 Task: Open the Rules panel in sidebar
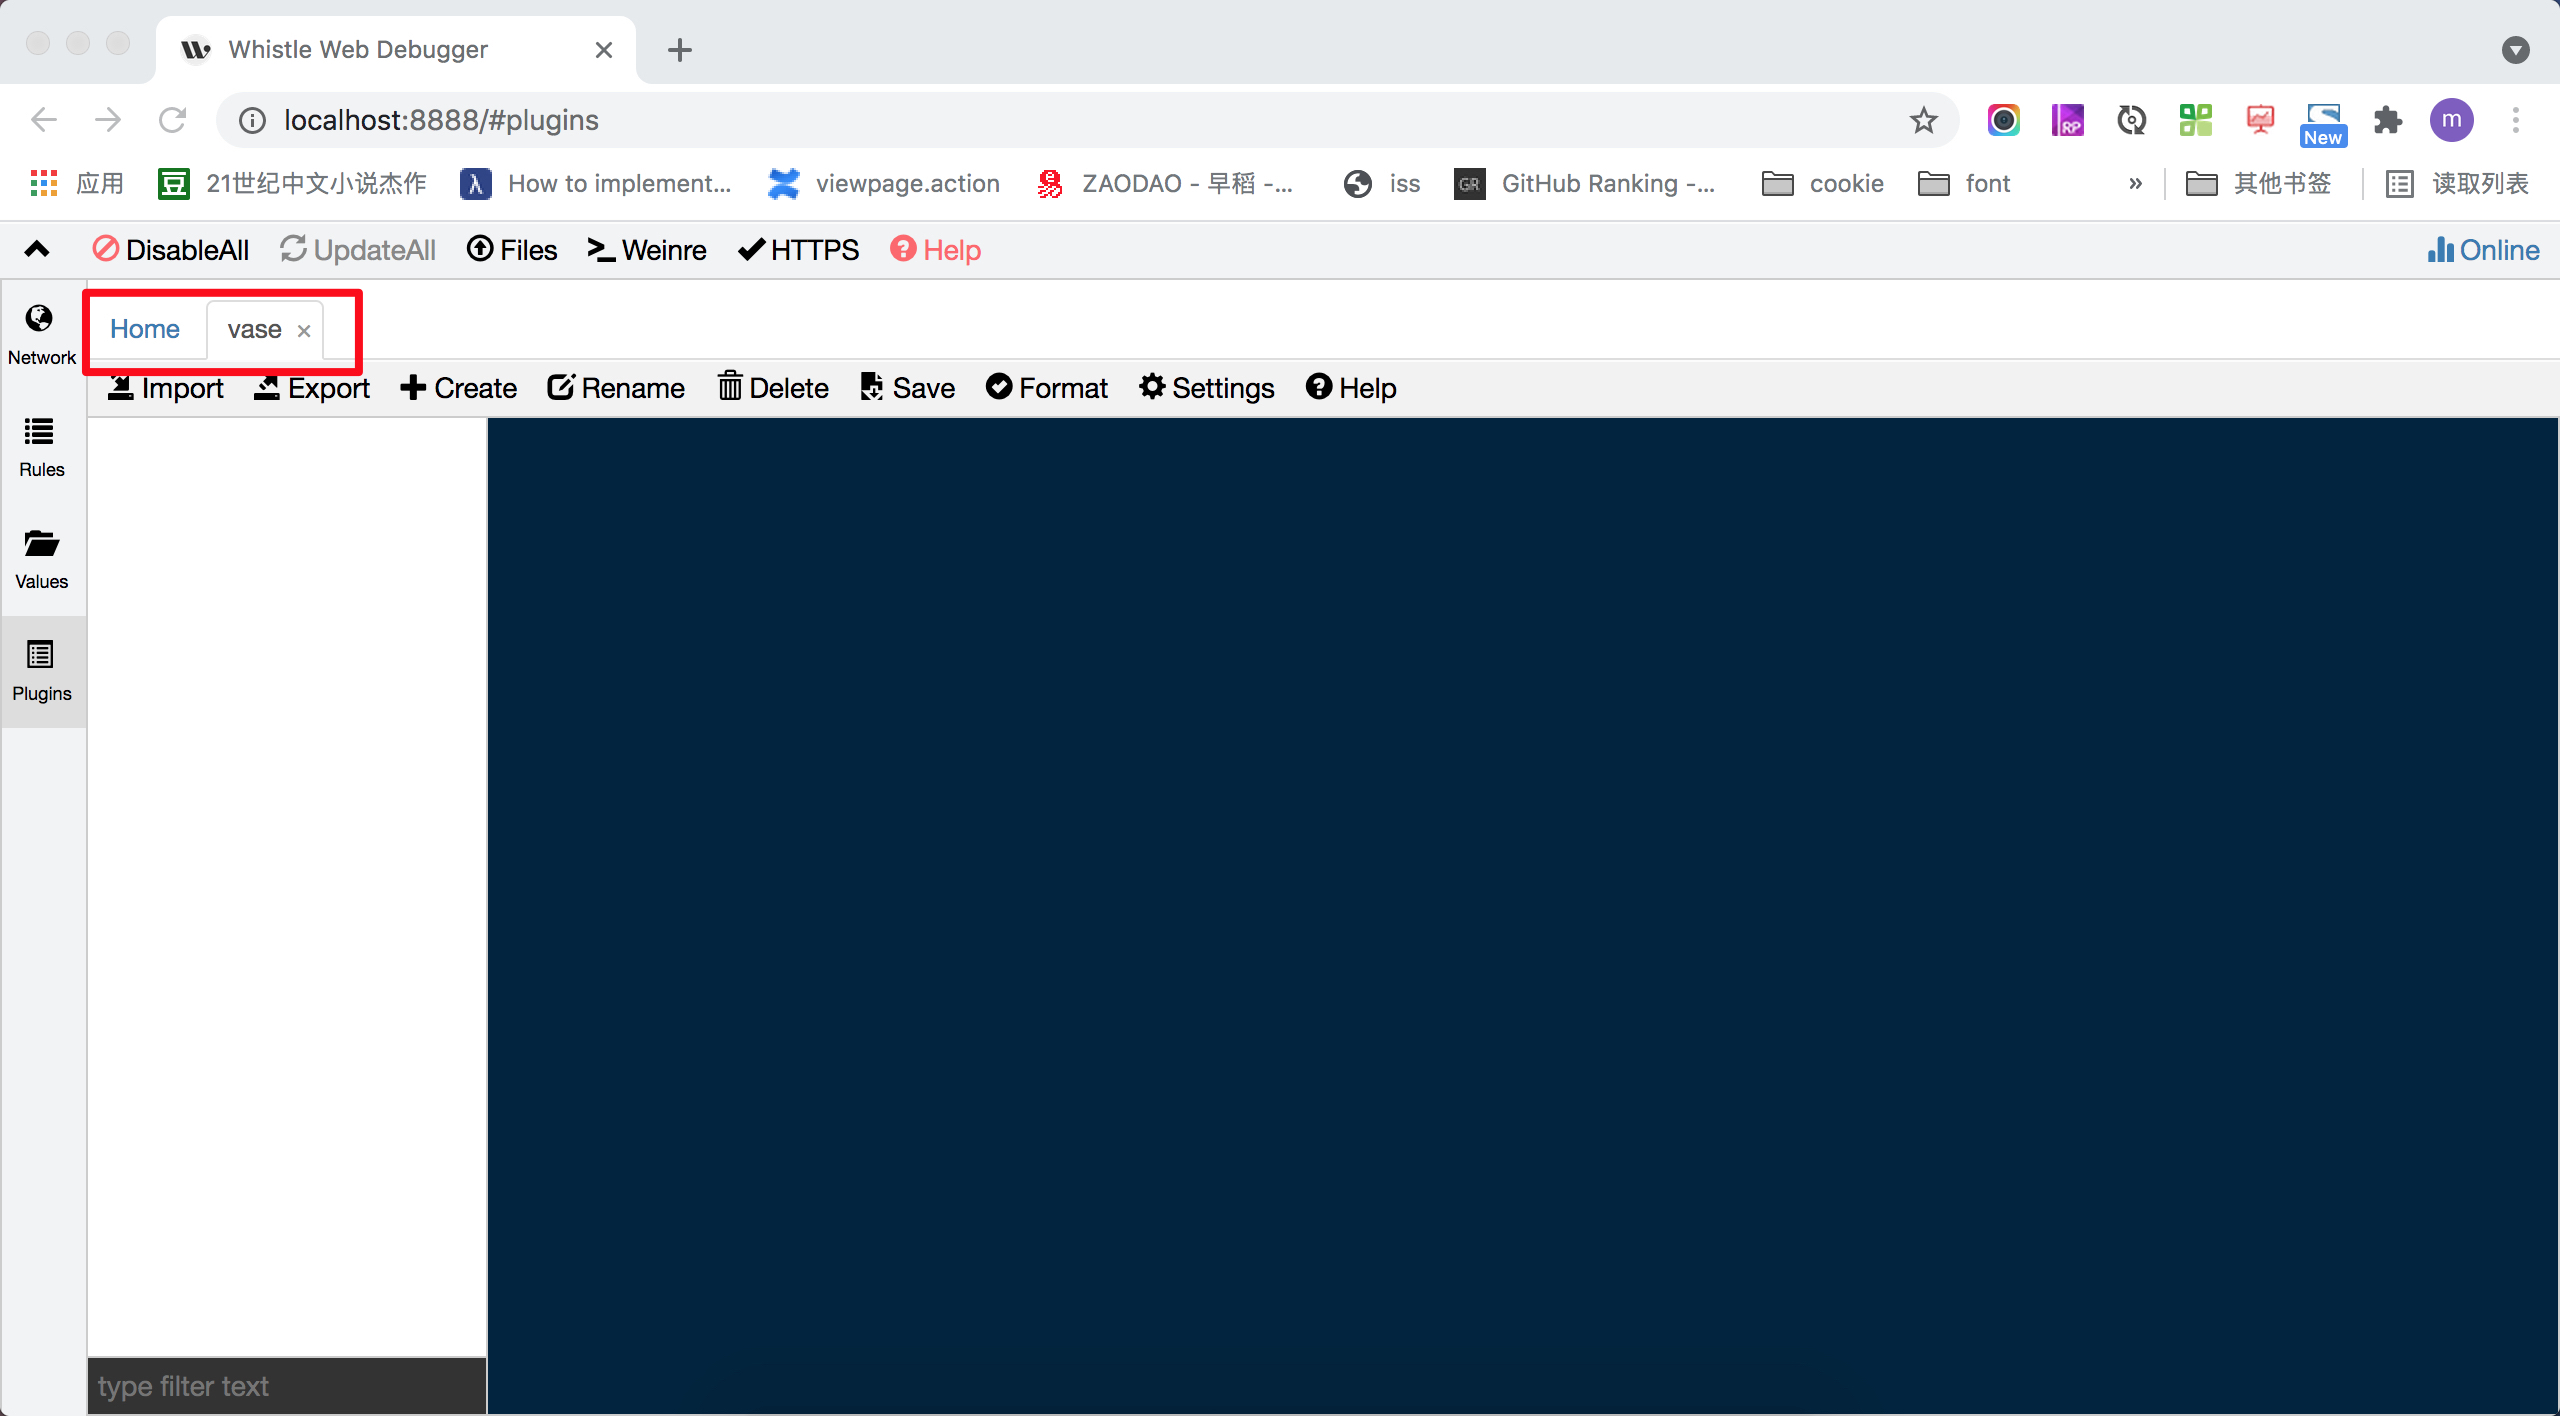(41, 446)
